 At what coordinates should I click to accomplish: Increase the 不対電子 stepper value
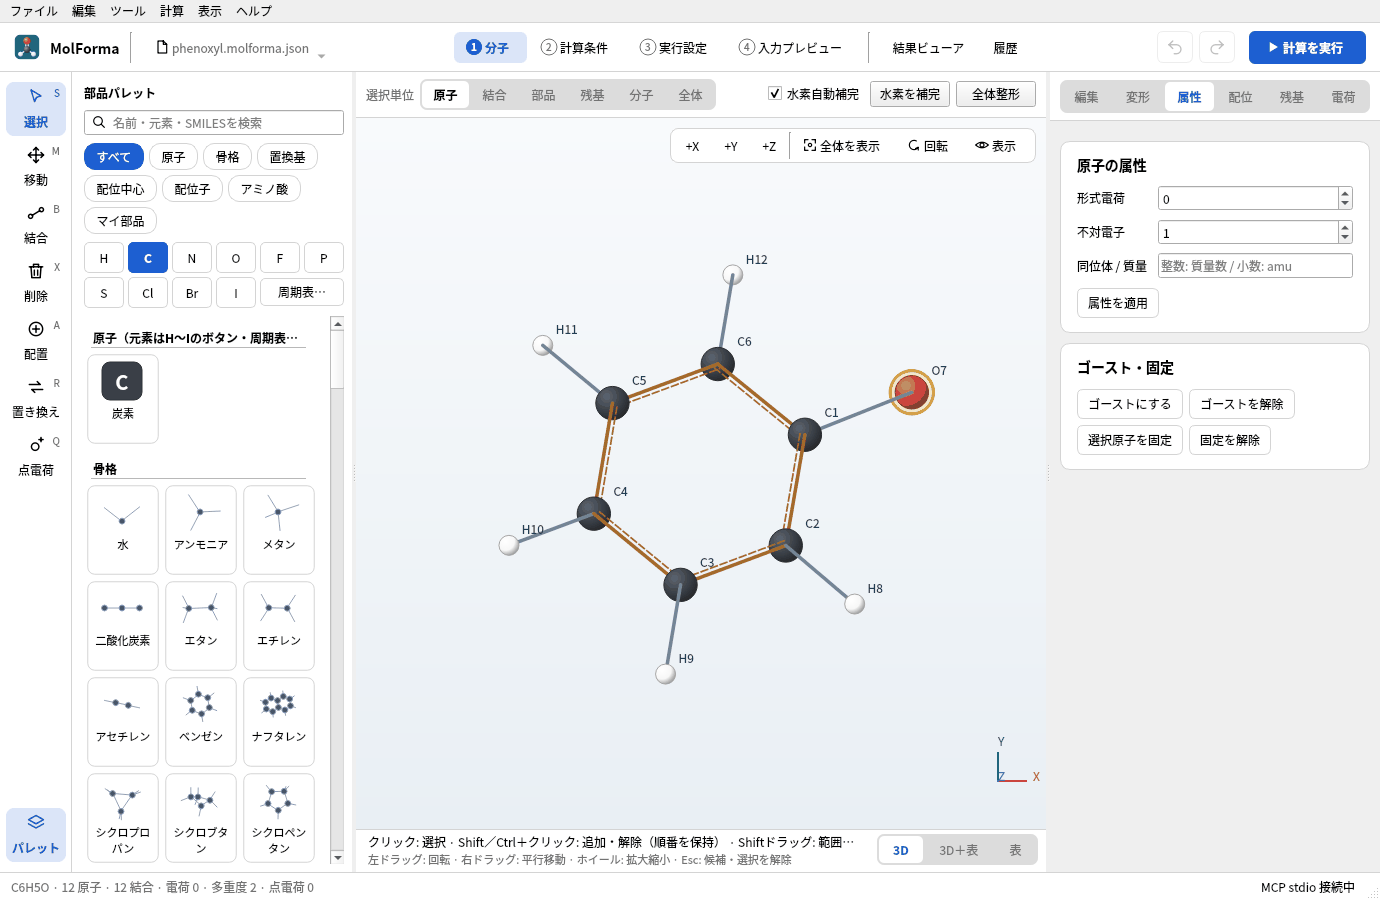coord(1345,227)
